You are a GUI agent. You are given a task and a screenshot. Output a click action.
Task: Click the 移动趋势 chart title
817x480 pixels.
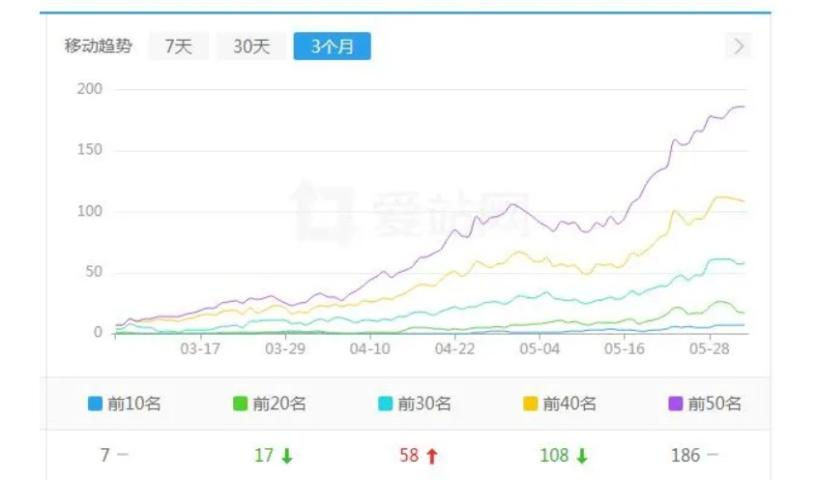tap(98, 46)
